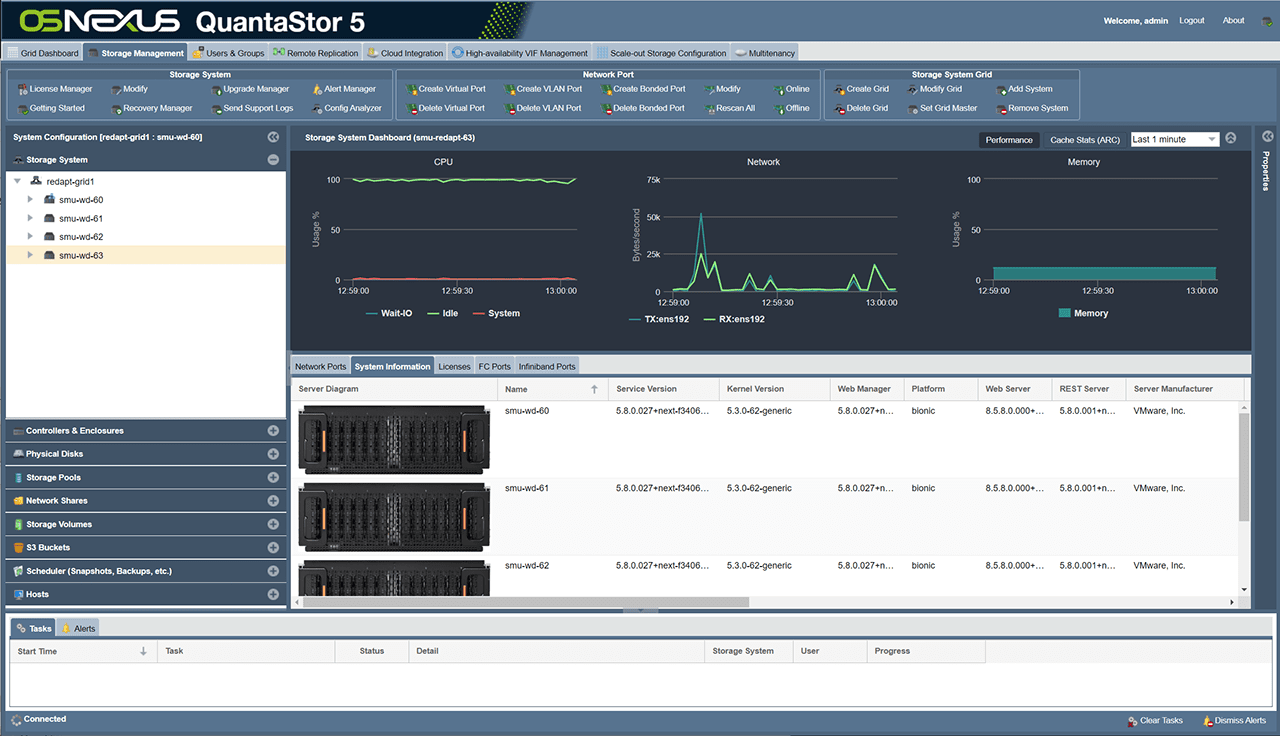Click the horizontal scrollbar of the system table
Screen dimensions: 1280x736
(526, 602)
